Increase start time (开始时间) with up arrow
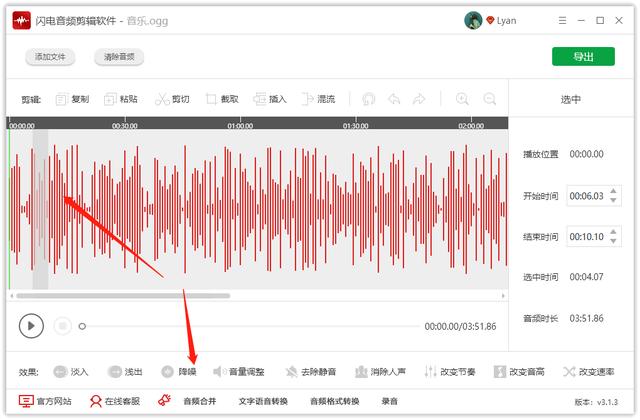Viewport: 640px width, 420px height. [x=613, y=191]
